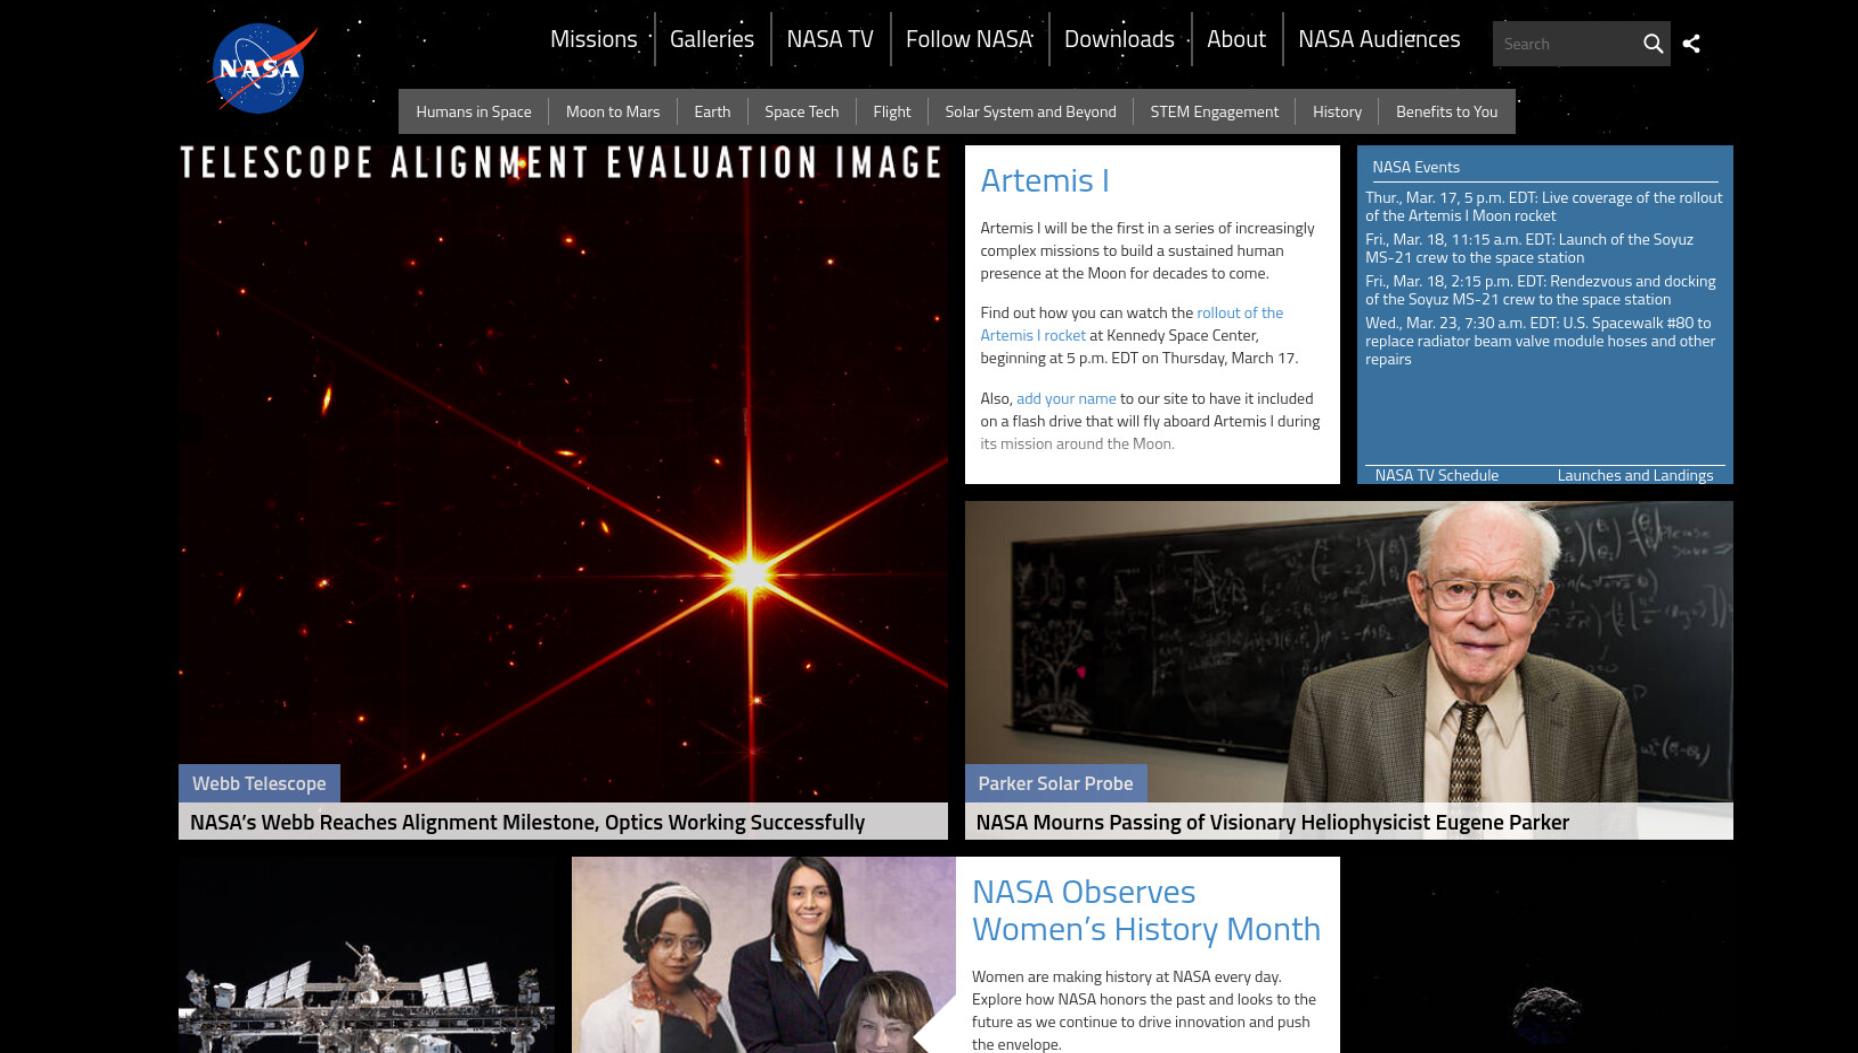Viewport: 1858px width, 1053px height.
Task: Open the Follow NASA menu
Action: [969, 39]
